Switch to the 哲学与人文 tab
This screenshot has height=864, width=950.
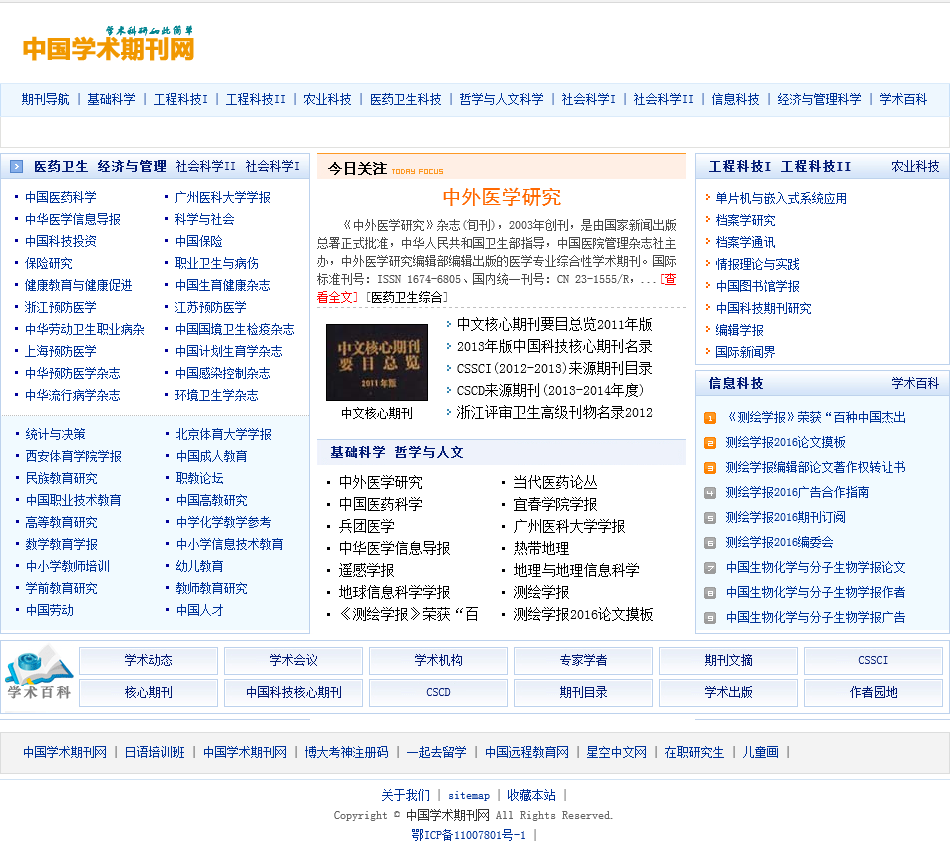pyautogui.click(x=429, y=453)
